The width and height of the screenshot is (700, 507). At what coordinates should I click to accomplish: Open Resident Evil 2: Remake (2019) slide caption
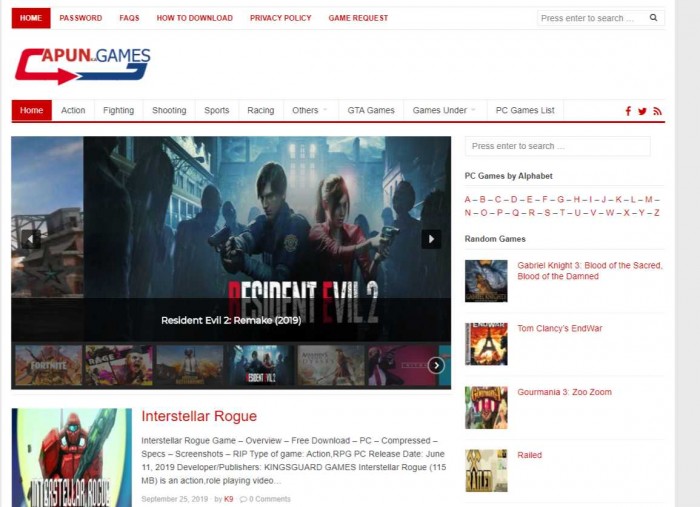[x=231, y=320]
